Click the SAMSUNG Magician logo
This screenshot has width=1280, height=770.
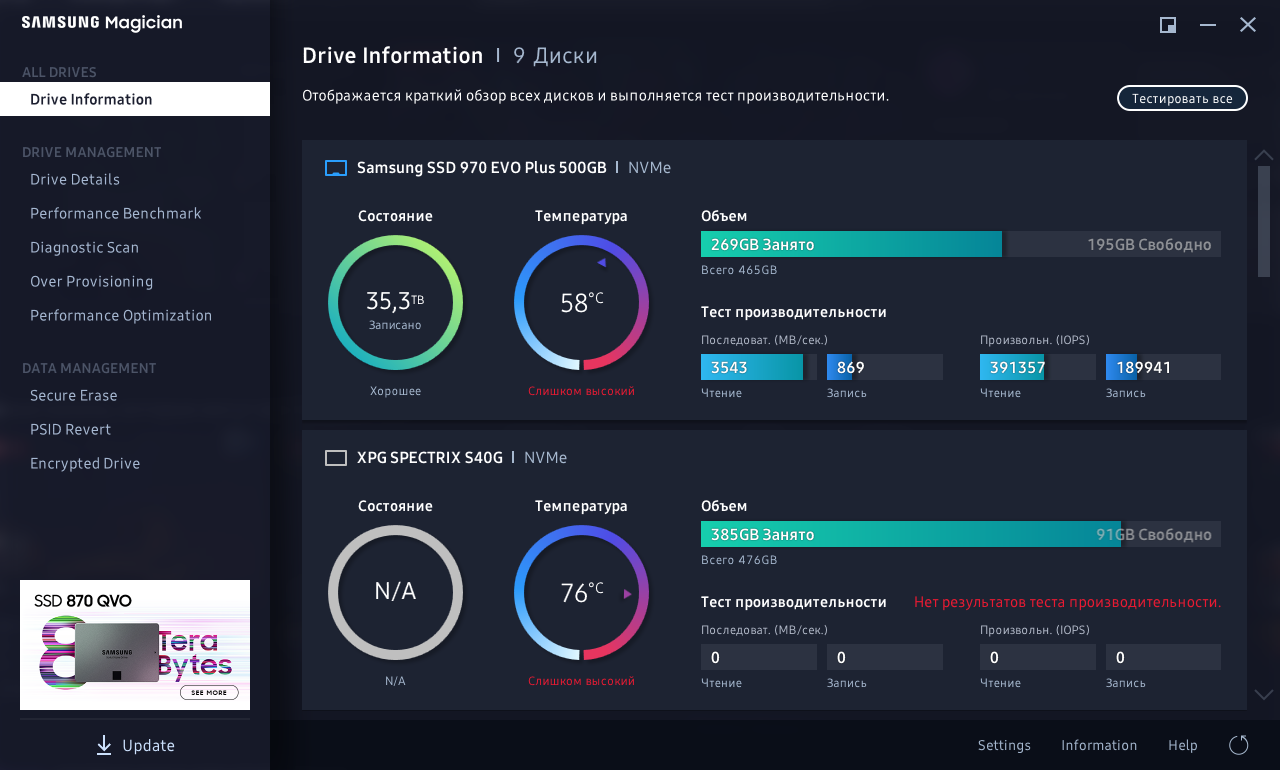click(102, 23)
